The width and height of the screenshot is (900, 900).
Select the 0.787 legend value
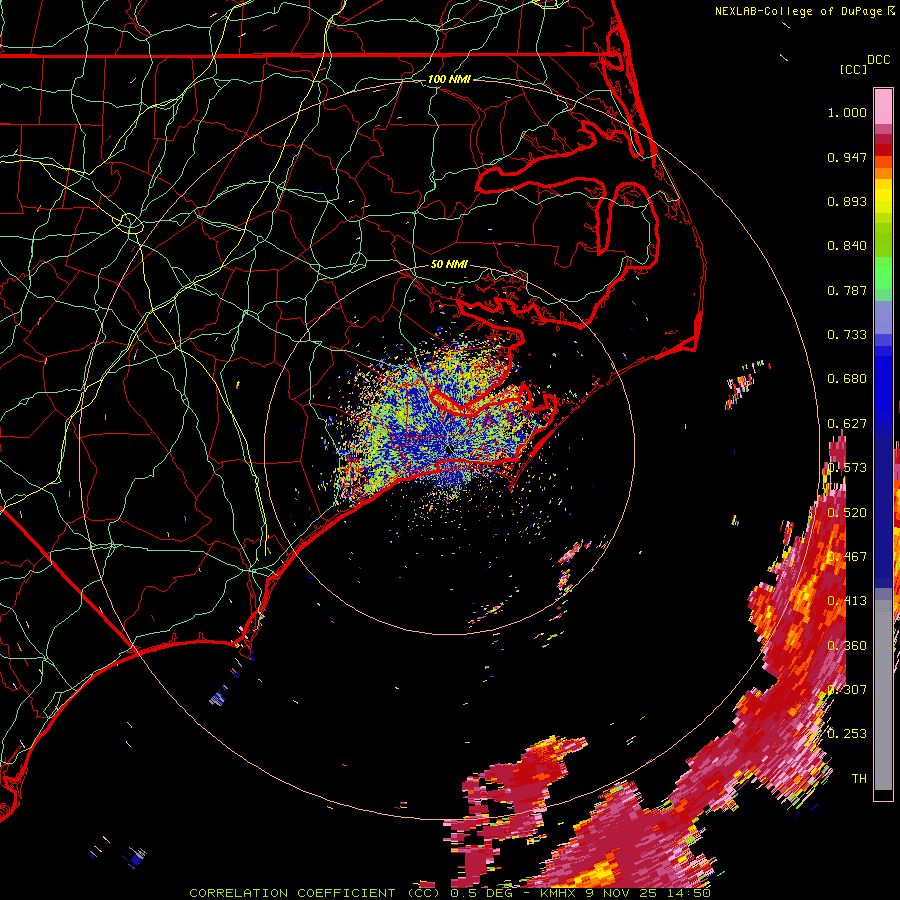click(x=847, y=290)
